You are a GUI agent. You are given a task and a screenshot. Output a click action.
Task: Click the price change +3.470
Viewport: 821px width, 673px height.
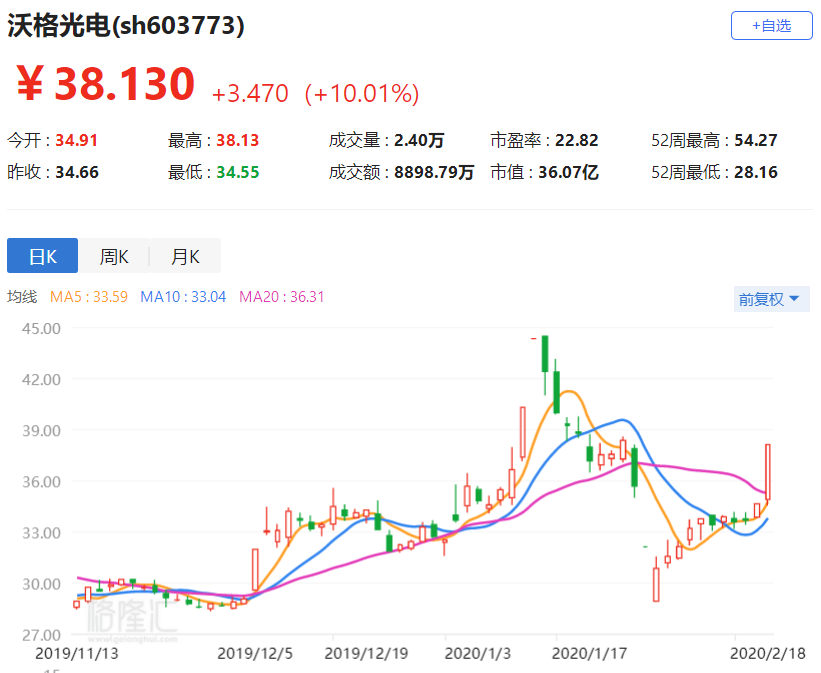pos(250,94)
